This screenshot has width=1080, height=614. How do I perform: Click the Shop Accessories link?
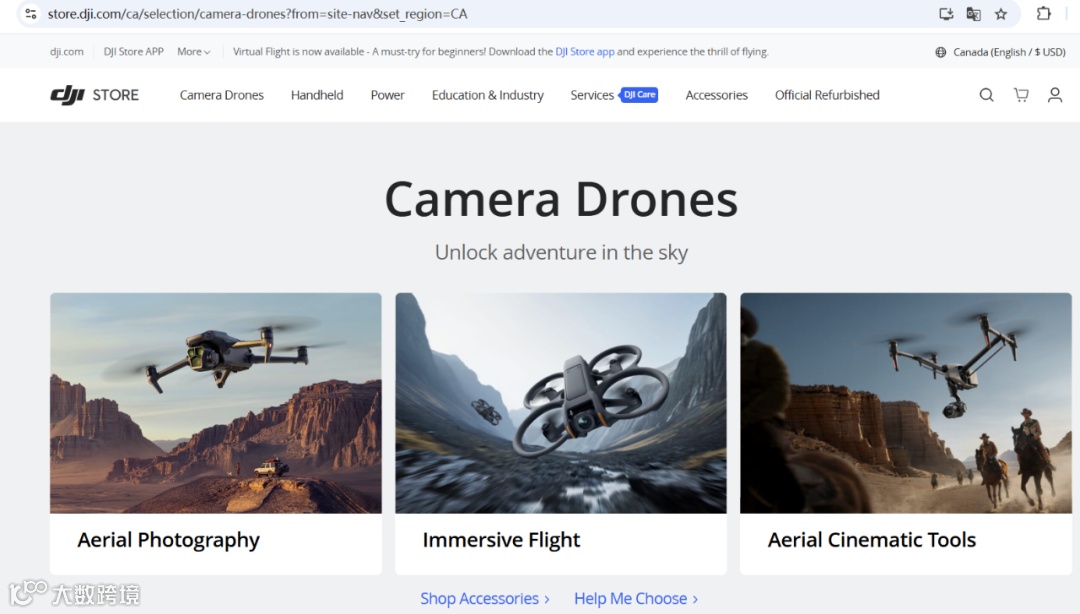point(485,598)
